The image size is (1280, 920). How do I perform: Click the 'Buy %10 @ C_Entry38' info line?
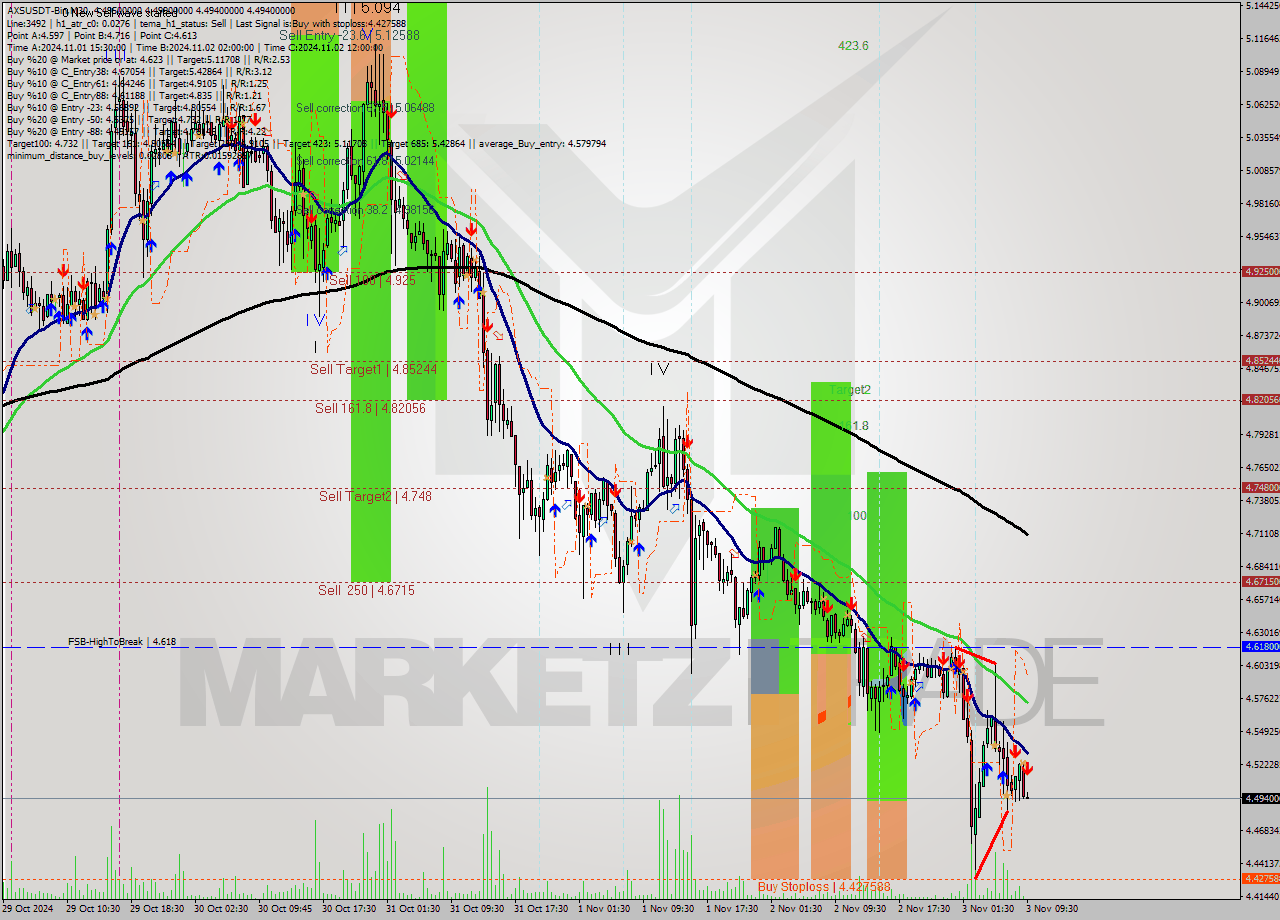pyautogui.click(x=138, y=71)
